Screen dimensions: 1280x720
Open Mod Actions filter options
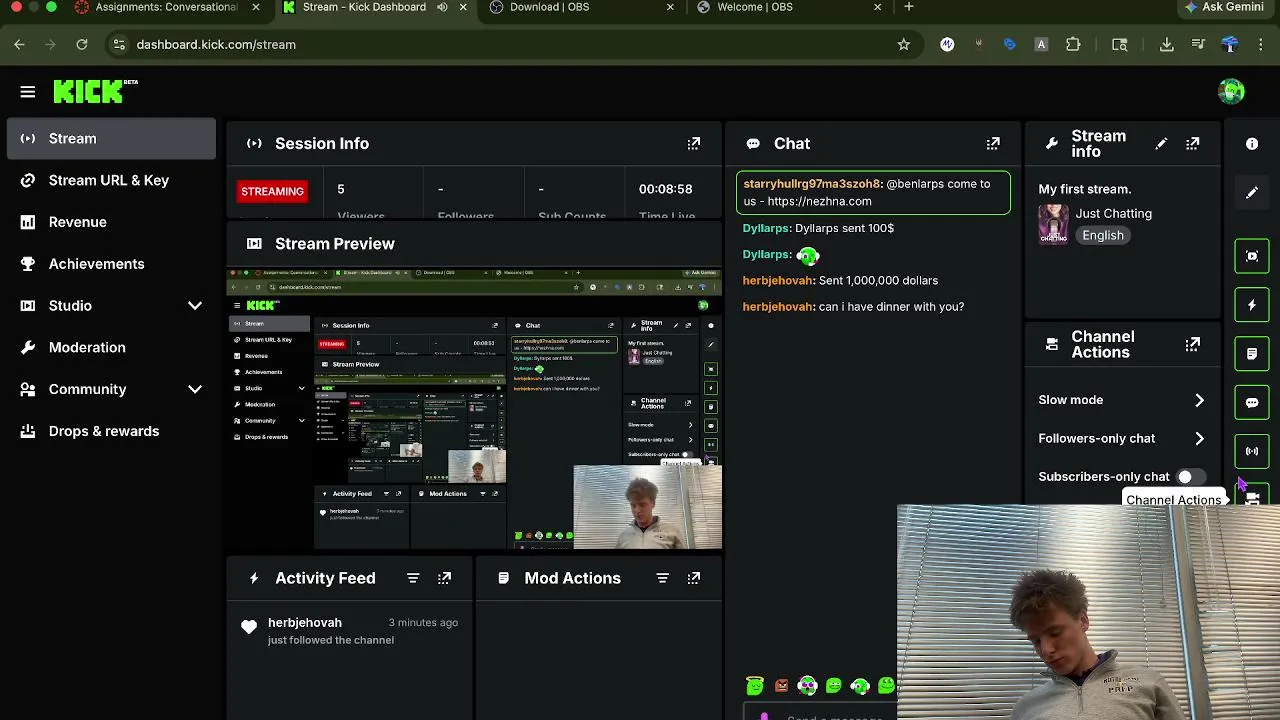tap(662, 578)
